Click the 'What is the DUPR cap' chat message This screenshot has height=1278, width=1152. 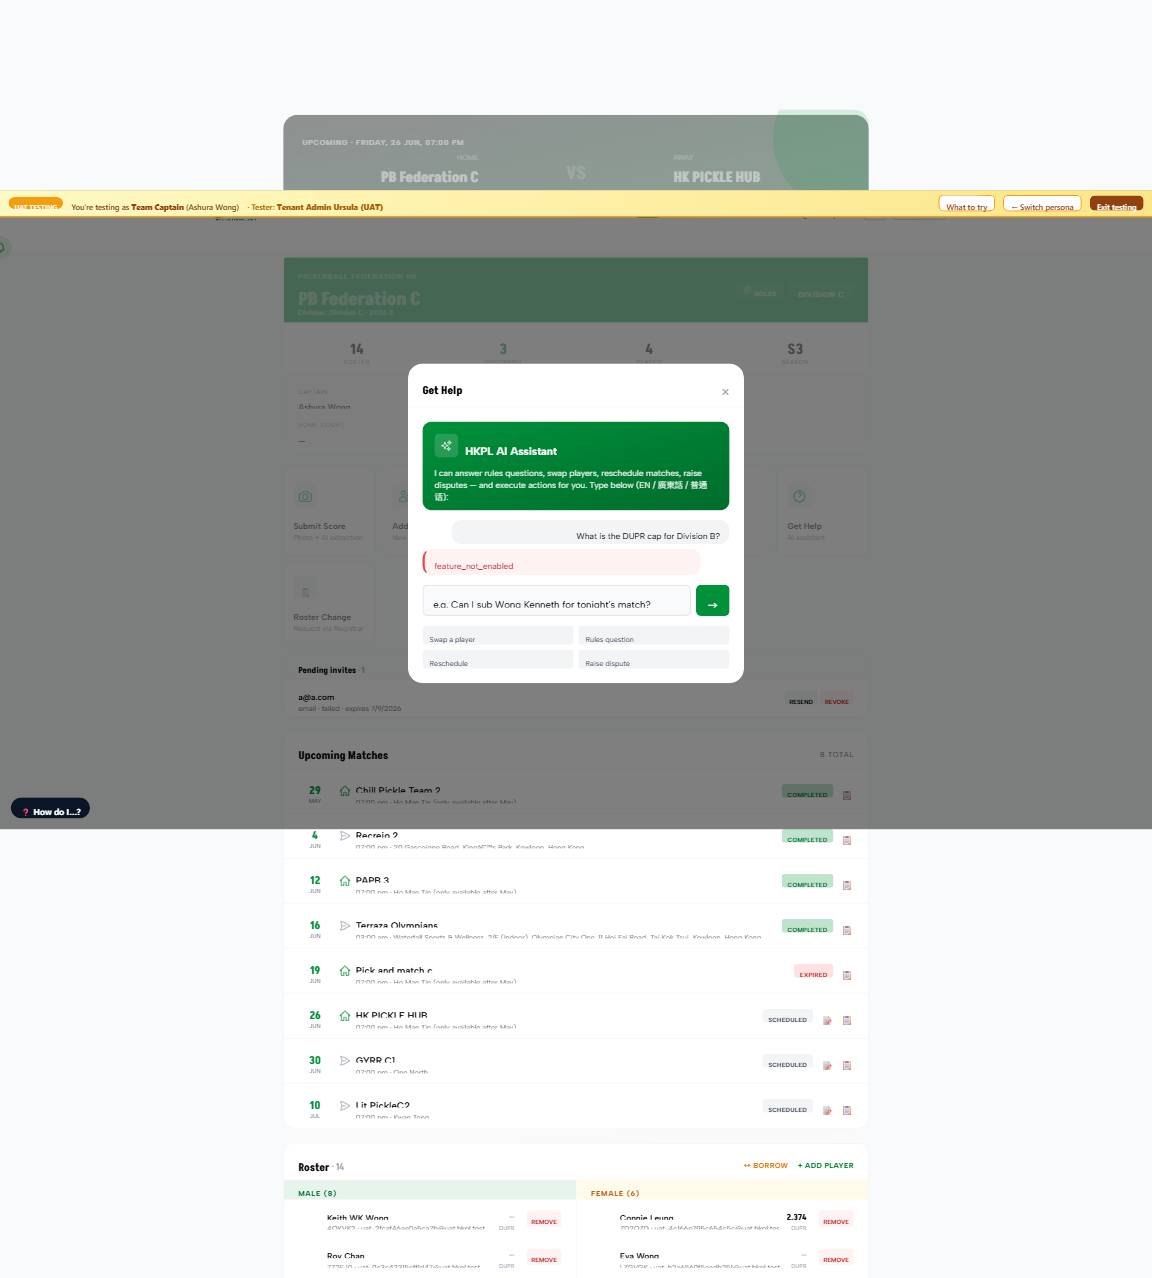point(590,533)
